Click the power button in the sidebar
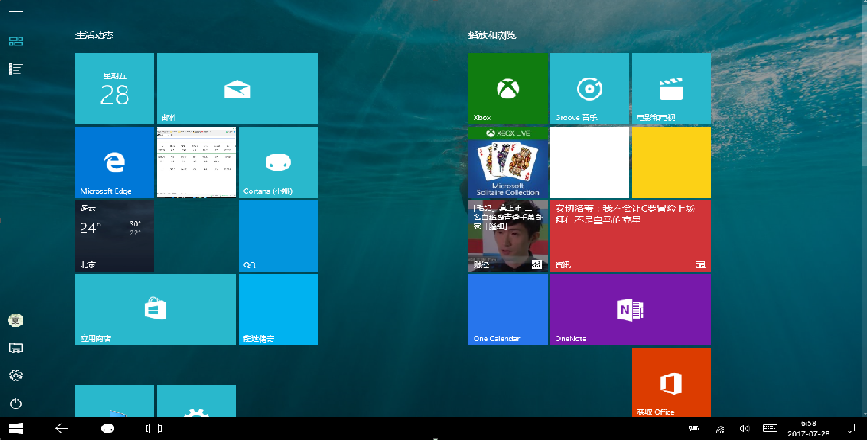867x440 pixels. click(15, 403)
